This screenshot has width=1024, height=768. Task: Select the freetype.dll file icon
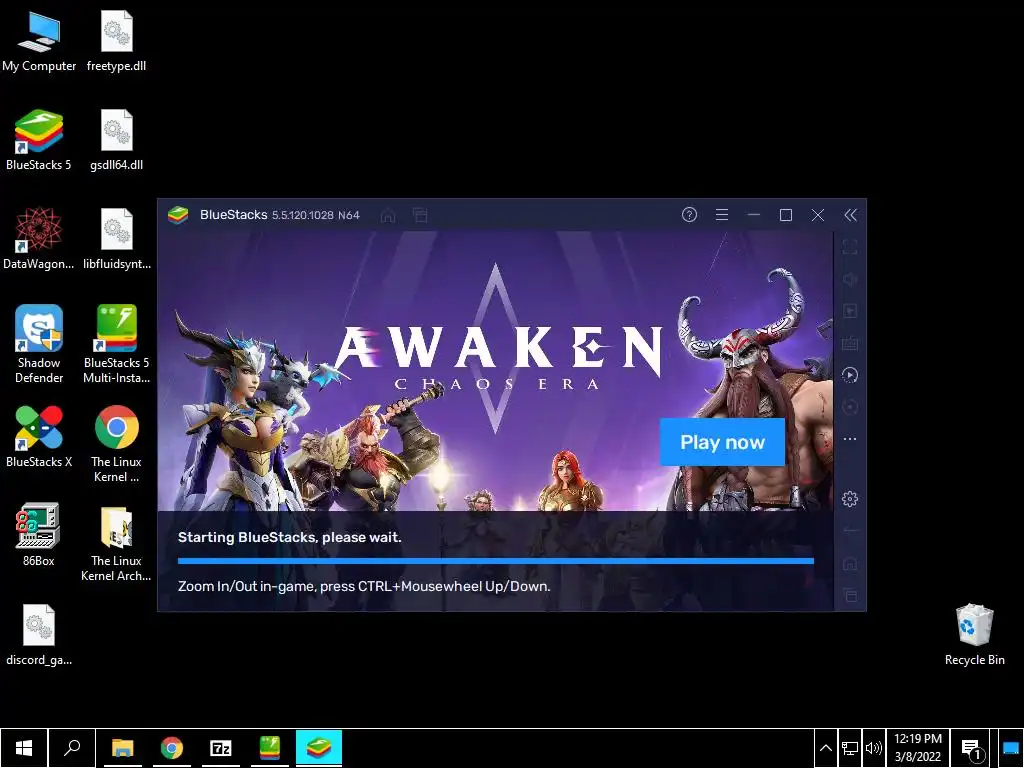click(116, 41)
